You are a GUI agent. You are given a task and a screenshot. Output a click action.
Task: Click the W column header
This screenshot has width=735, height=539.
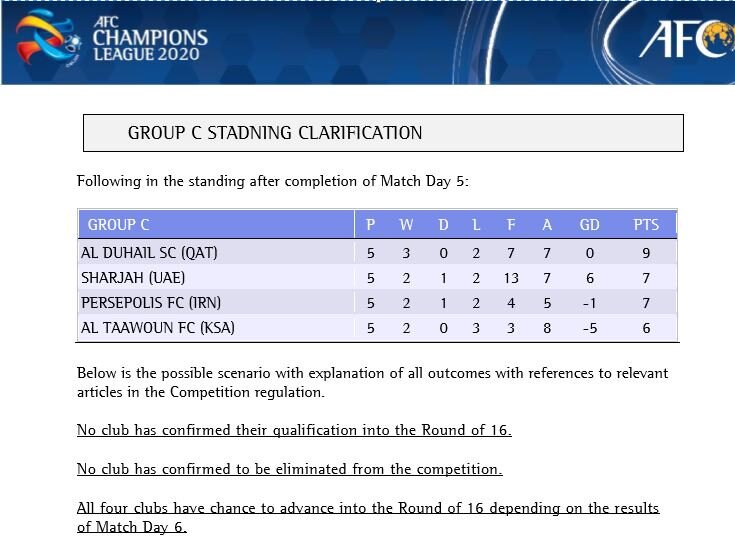406,225
